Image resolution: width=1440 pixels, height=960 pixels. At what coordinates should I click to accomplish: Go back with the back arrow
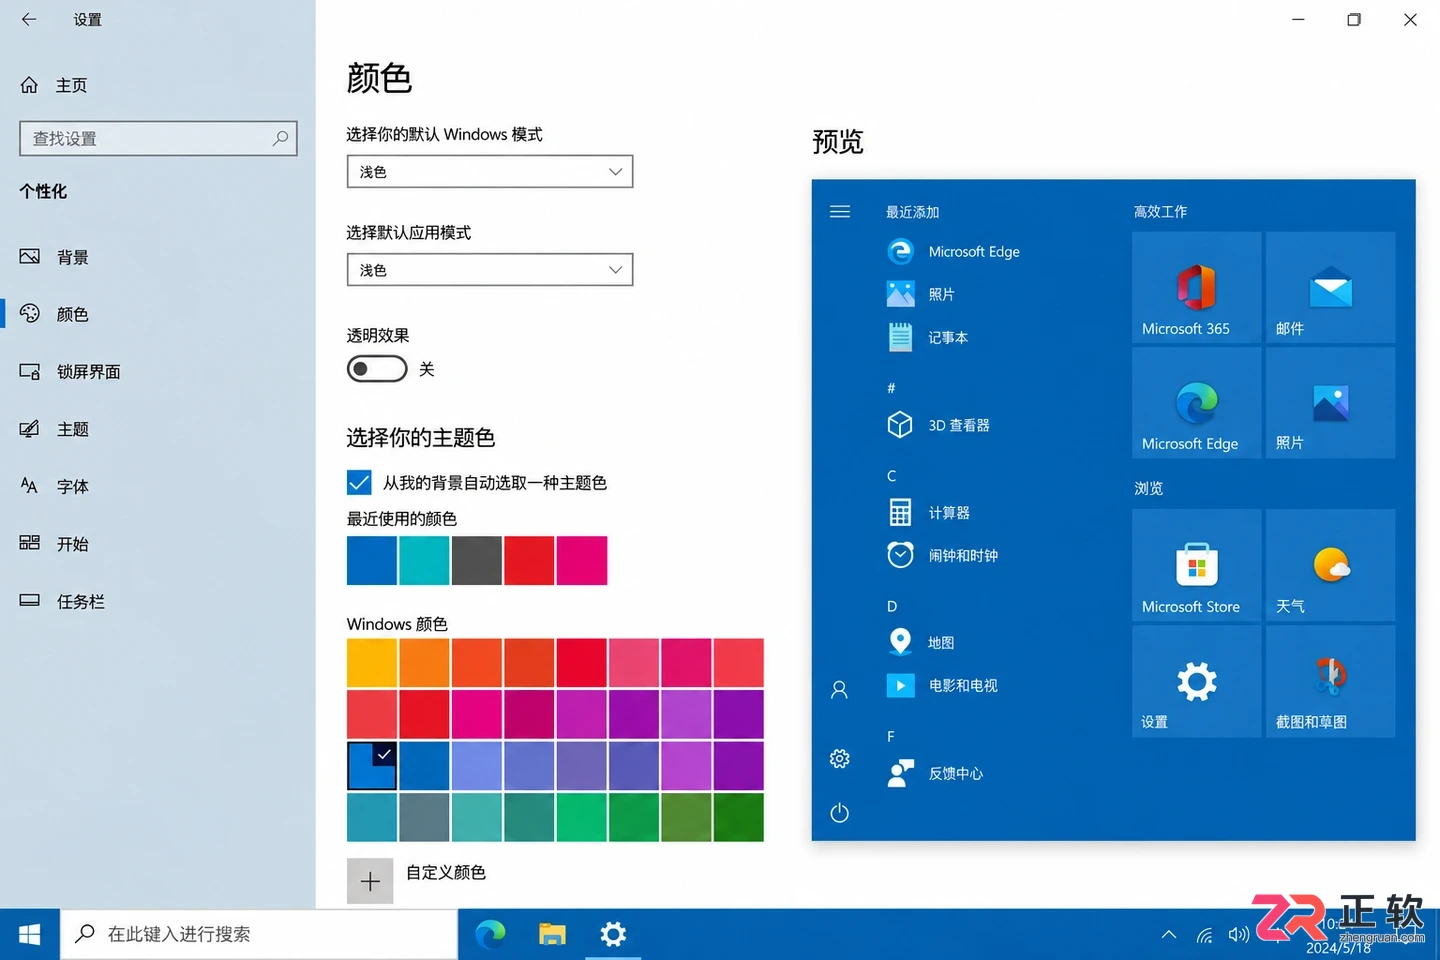tap(29, 19)
